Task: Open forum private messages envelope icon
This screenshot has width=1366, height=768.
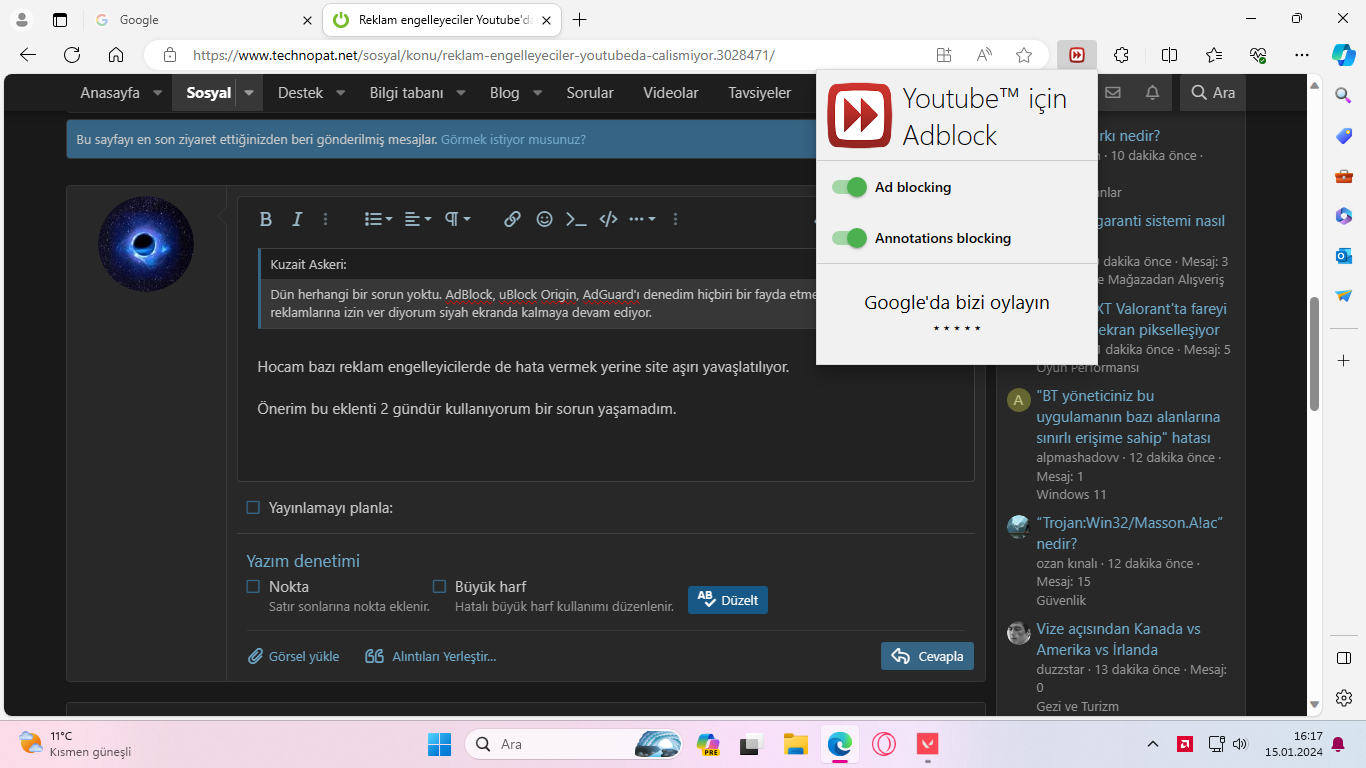Action: pyautogui.click(x=1112, y=93)
